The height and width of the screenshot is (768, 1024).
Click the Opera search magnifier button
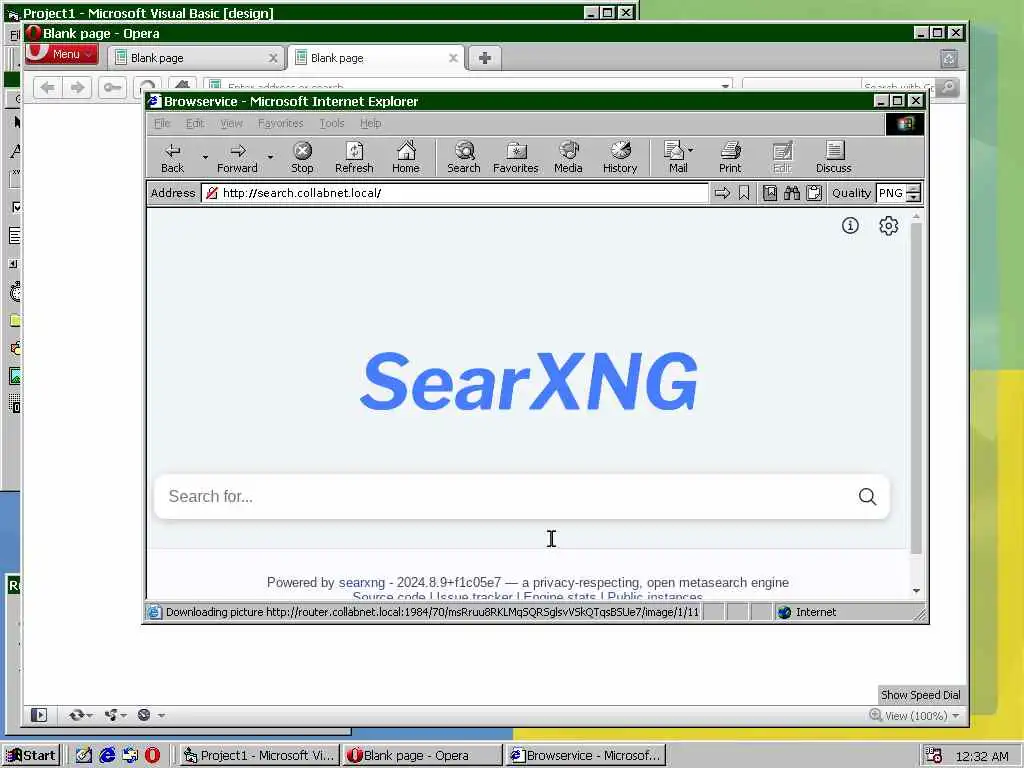click(x=948, y=87)
